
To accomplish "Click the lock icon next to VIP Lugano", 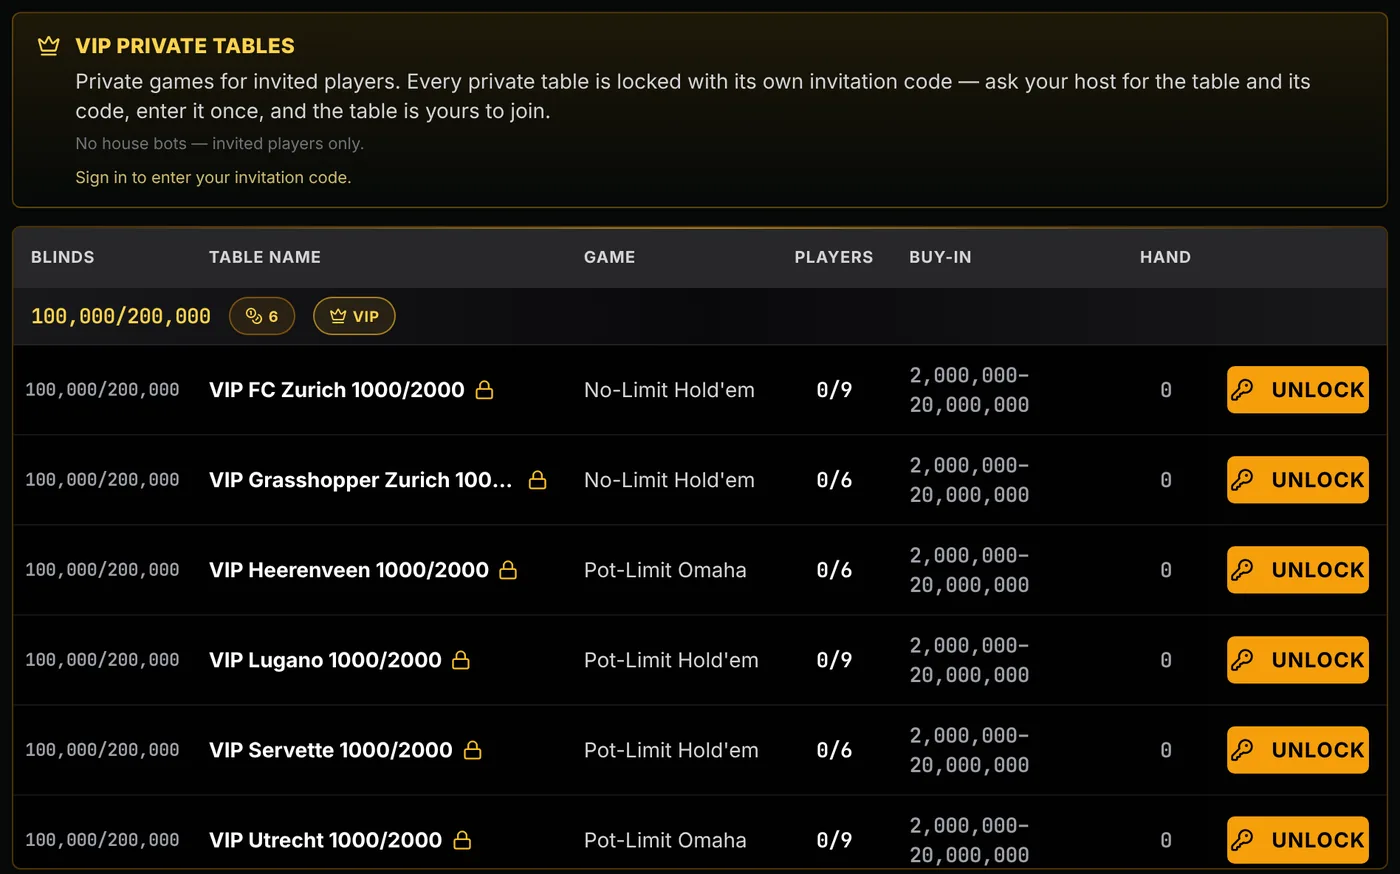I will click(x=461, y=660).
